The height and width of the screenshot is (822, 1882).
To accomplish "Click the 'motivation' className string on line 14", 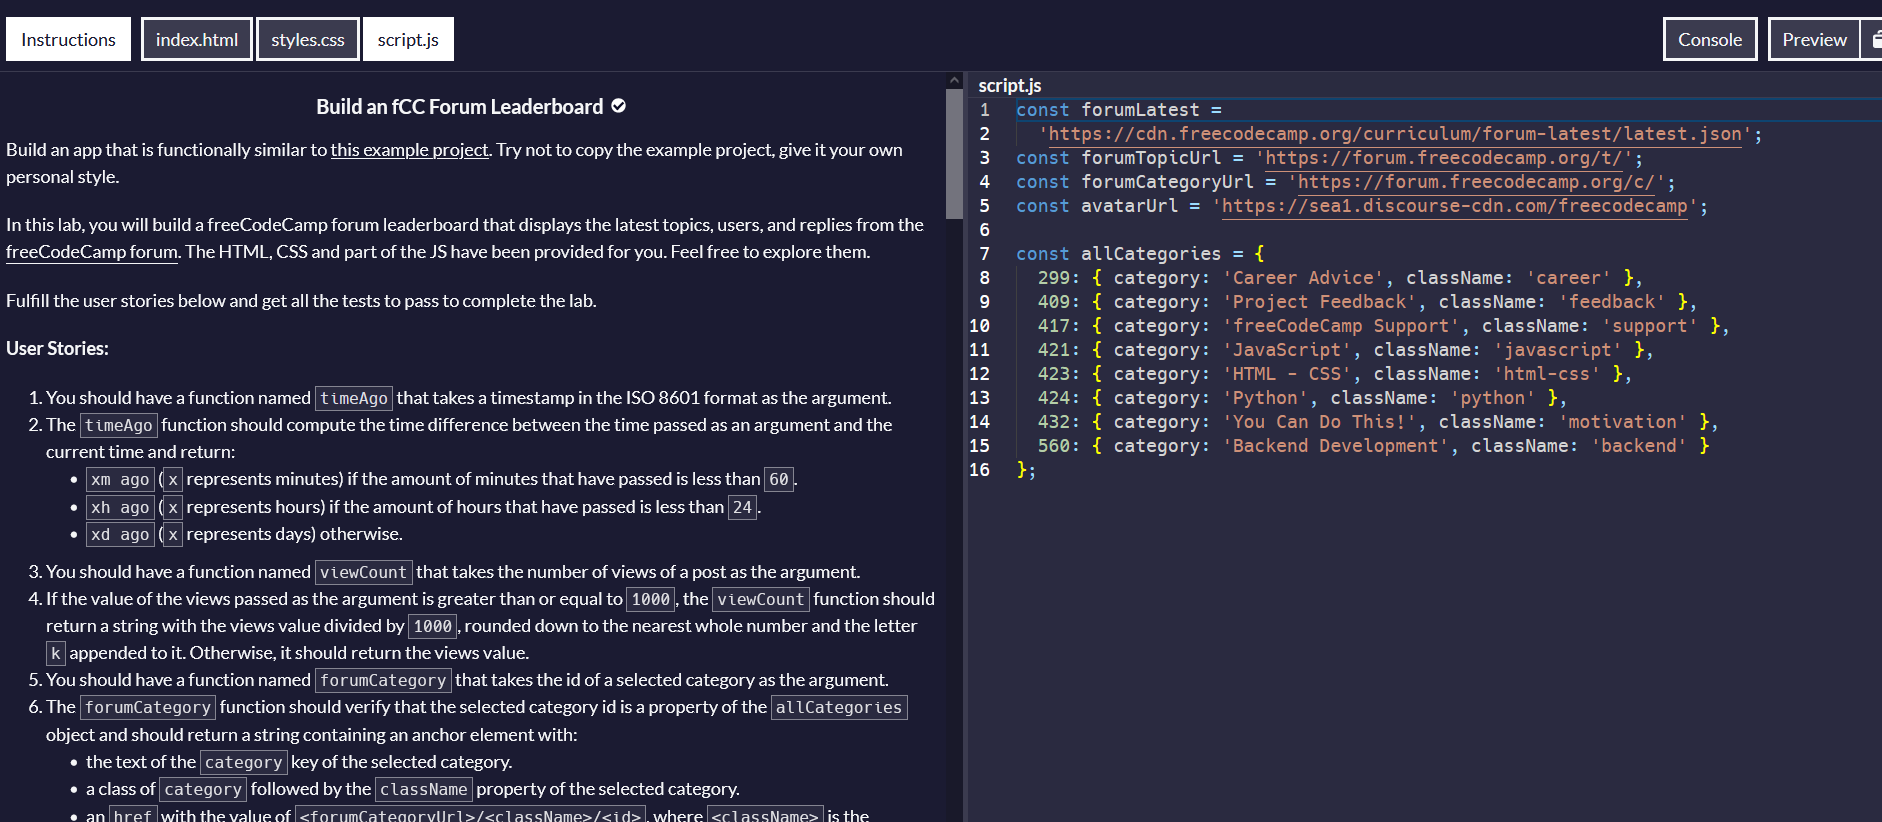I will (1622, 422).
